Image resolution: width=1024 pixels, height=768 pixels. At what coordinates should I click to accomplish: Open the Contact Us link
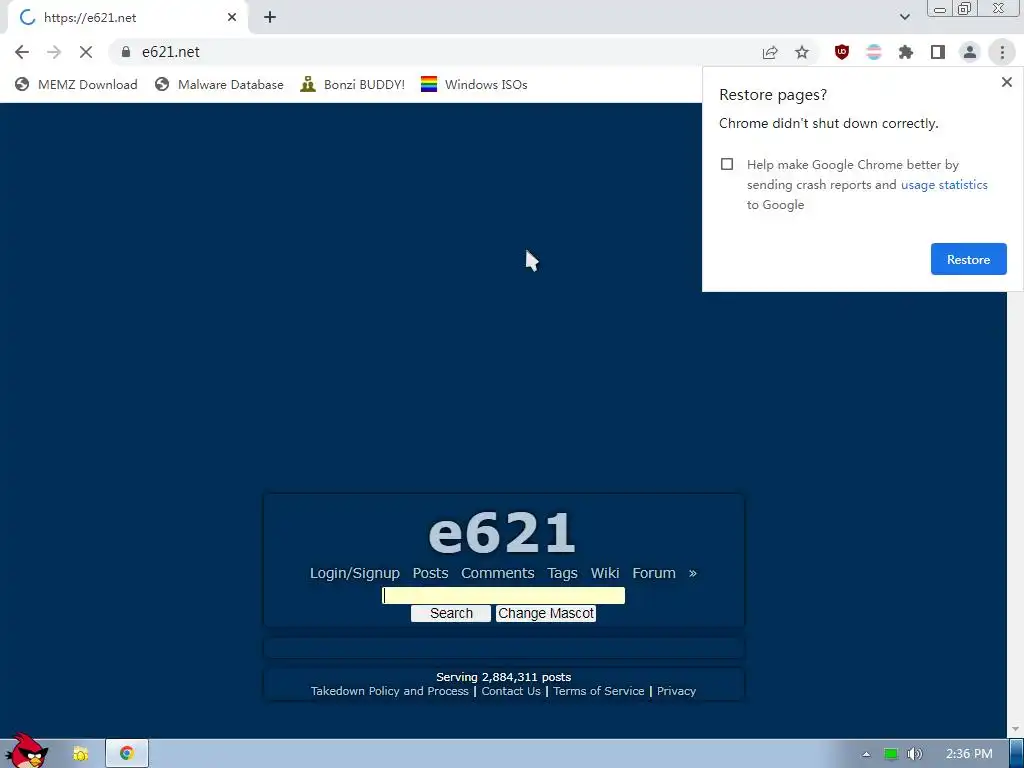point(511,691)
